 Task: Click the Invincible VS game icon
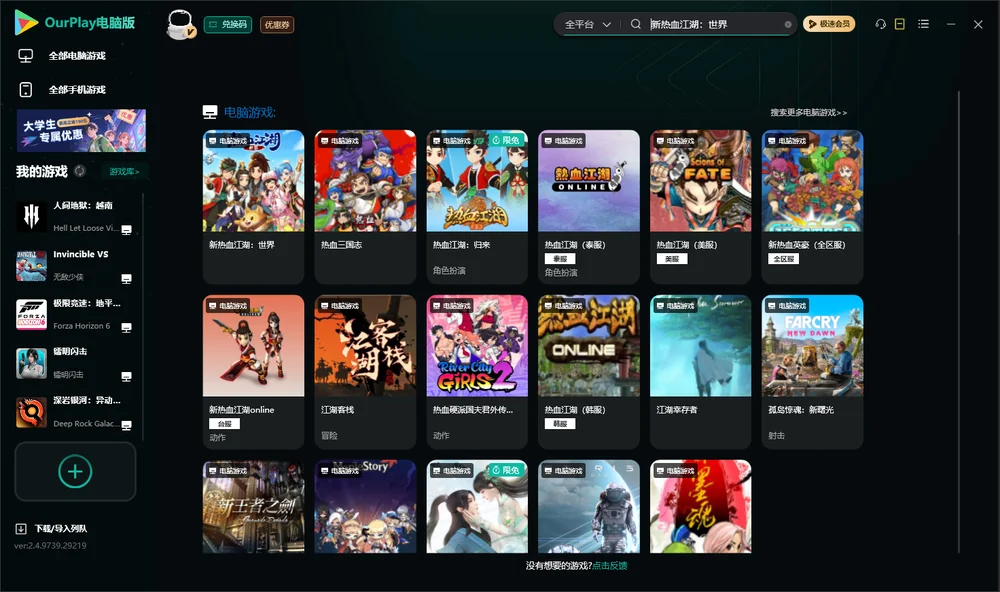point(31,265)
